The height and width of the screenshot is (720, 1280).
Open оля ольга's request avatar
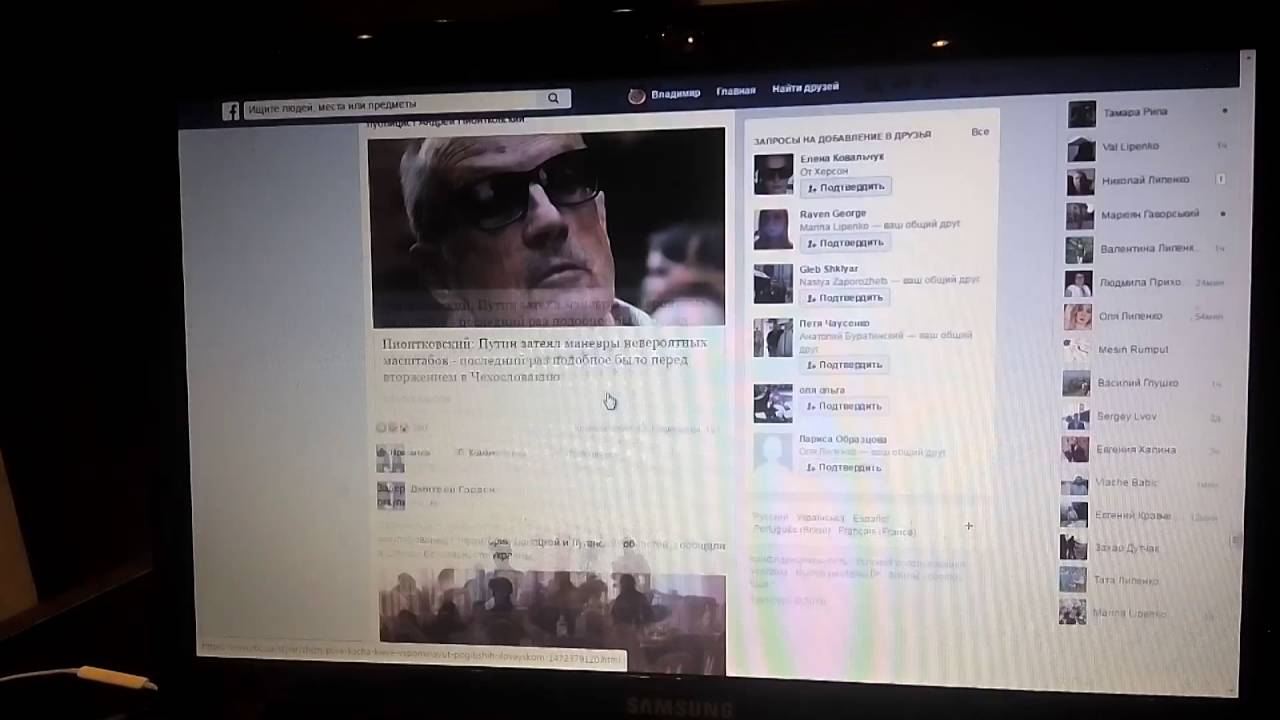pos(773,404)
